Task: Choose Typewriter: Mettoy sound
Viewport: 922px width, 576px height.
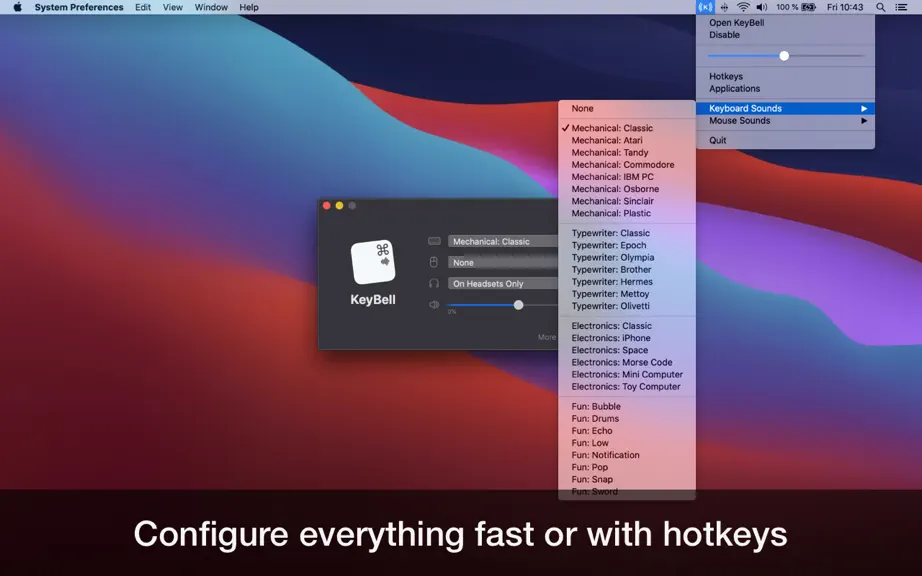Action: 627,294
